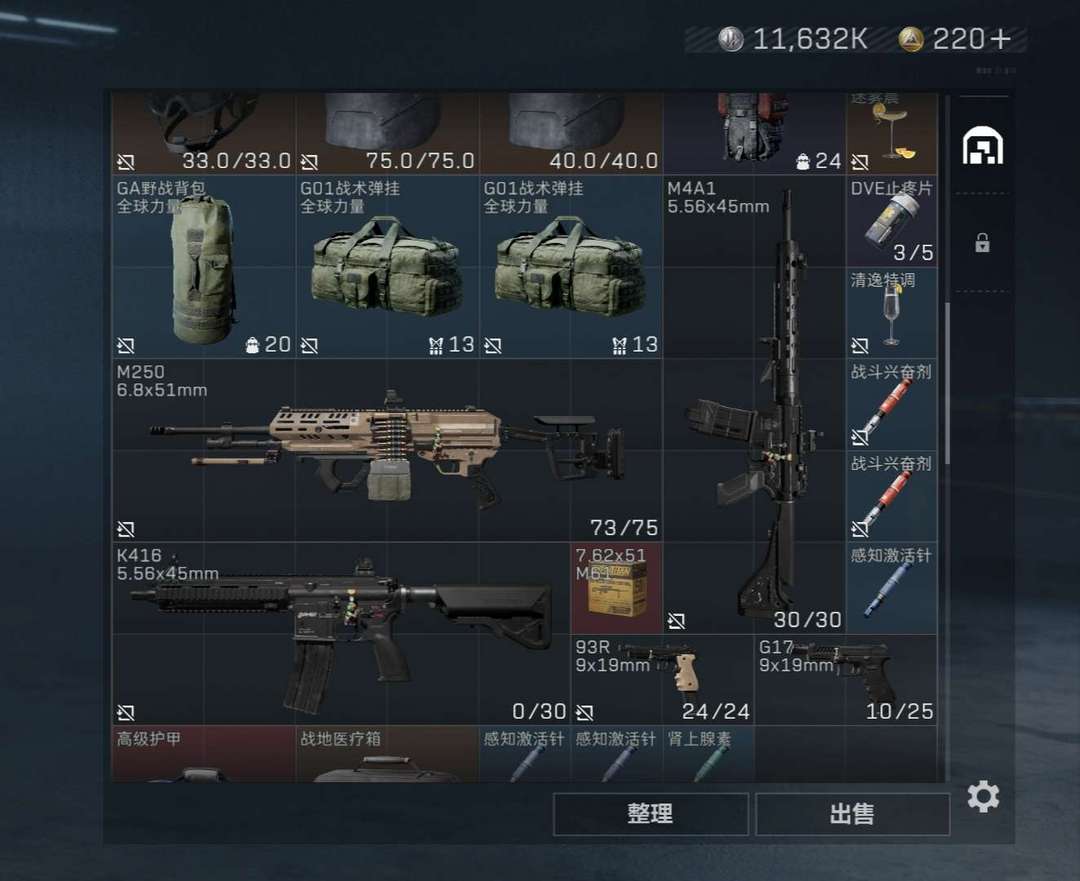The width and height of the screenshot is (1080, 881).
Task: Select the DVE止疼片 painkiller item
Action: click(x=891, y=221)
